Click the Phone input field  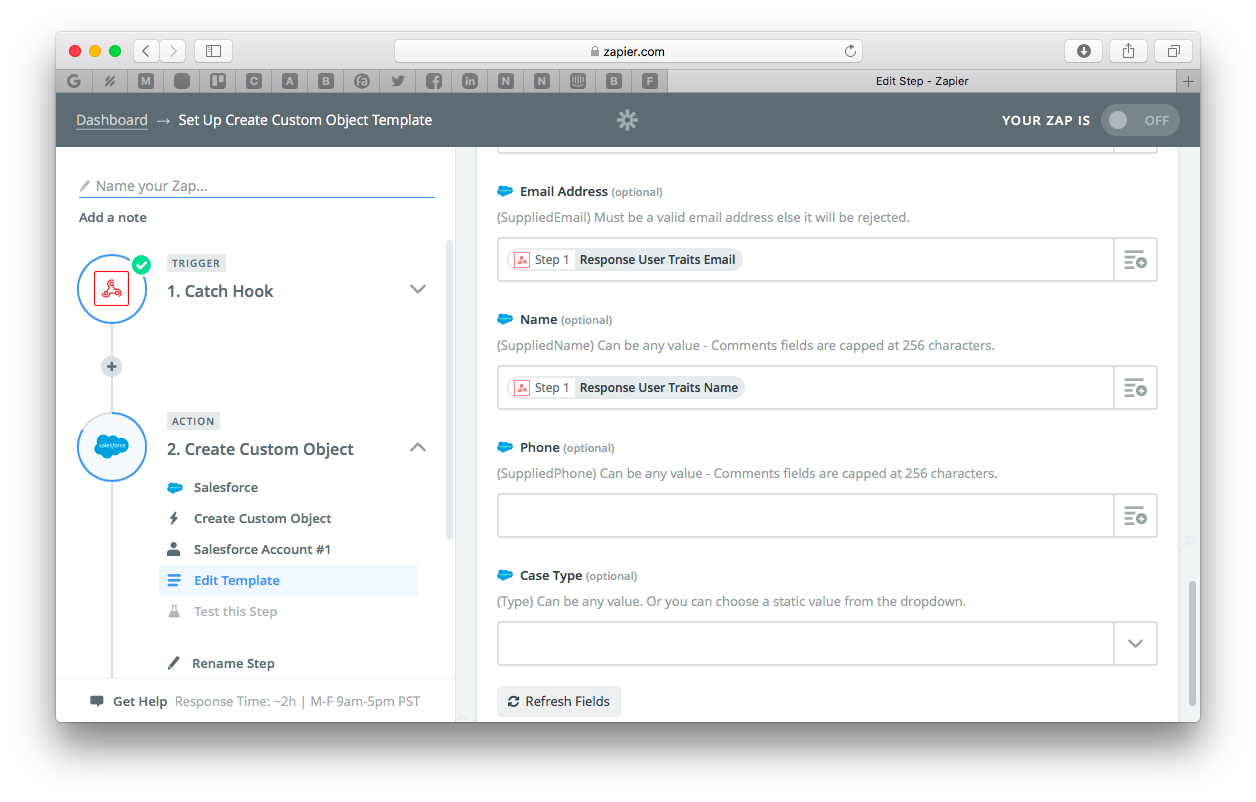[x=806, y=516]
